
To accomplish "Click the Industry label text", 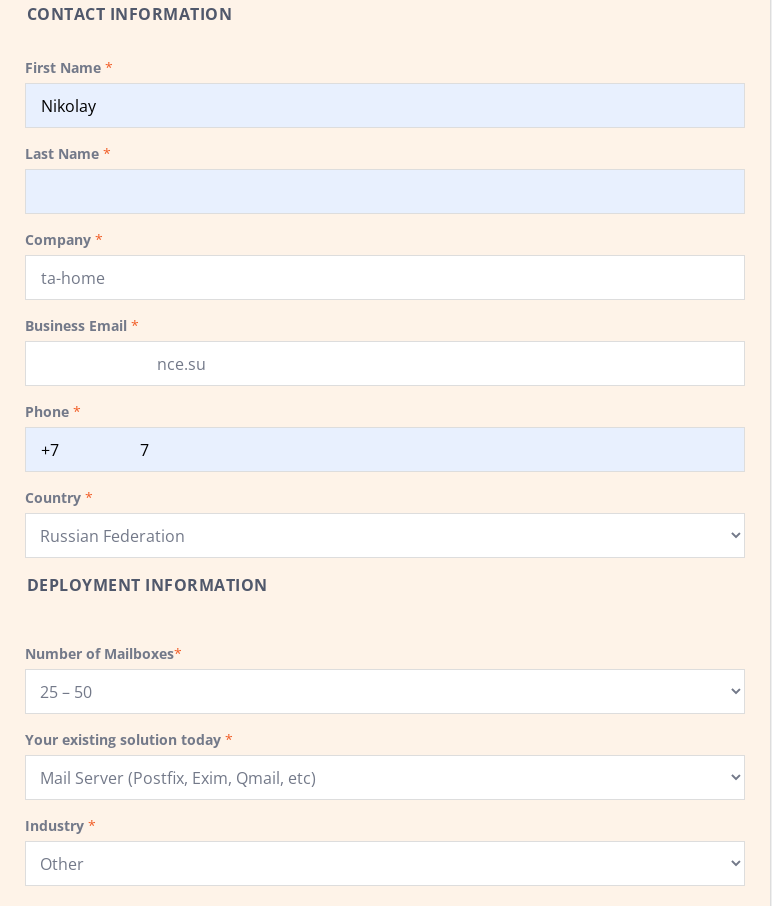I will 54,826.
